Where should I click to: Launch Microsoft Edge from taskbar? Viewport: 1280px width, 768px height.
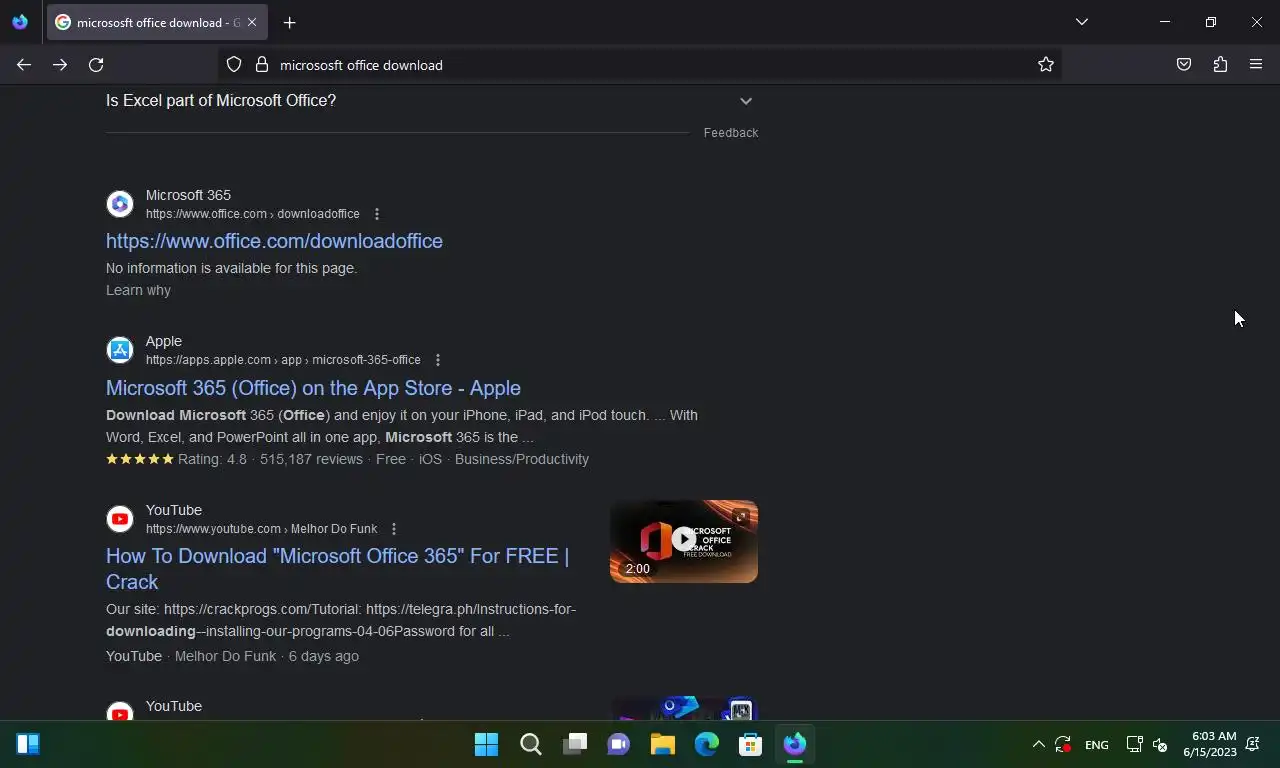(x=706, y=744)
